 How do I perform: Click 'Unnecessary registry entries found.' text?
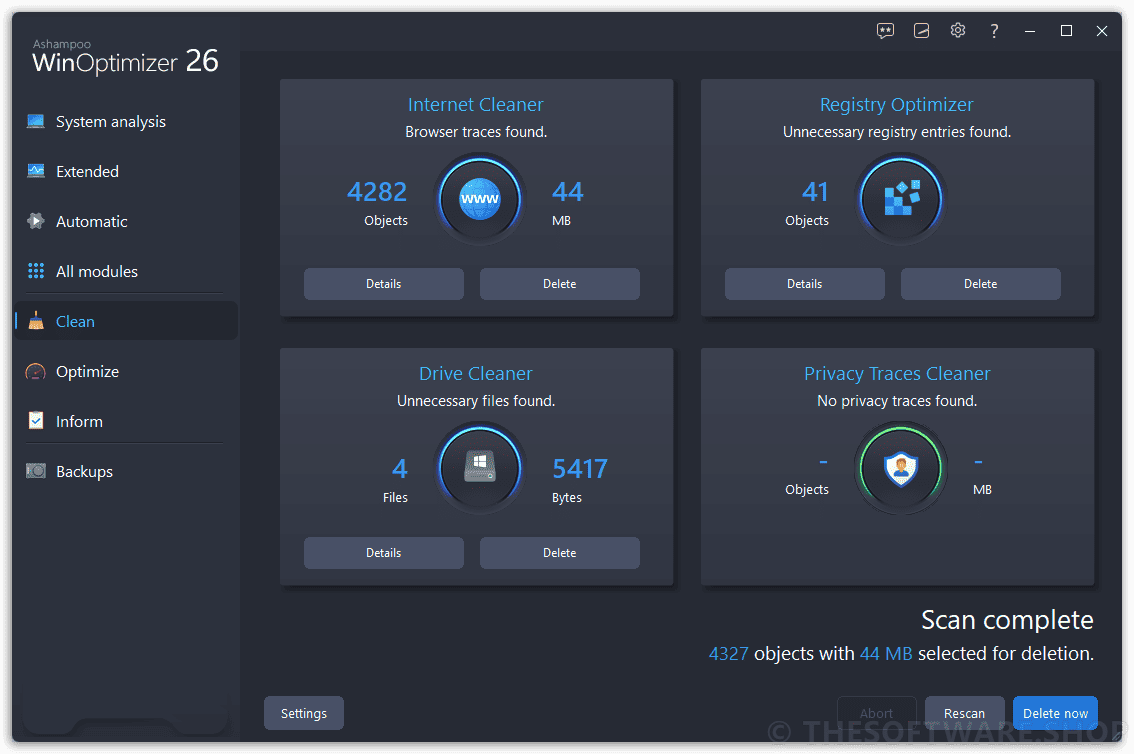pyautogui.click(x=897, y=132)
